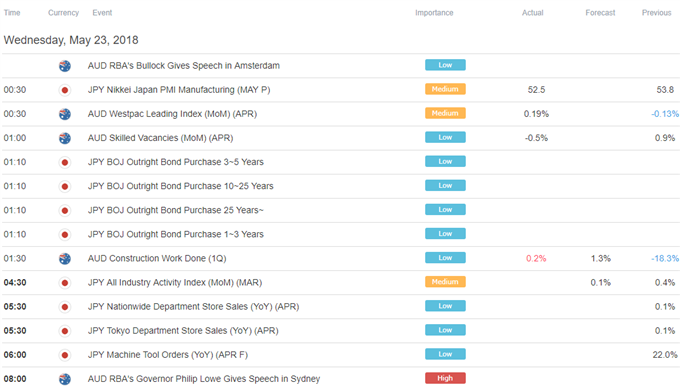Open JPY BOJ Bond Purchase 10~25 Years event
The width and height of the screenshot is (680, 388).
tap(180, 186)
